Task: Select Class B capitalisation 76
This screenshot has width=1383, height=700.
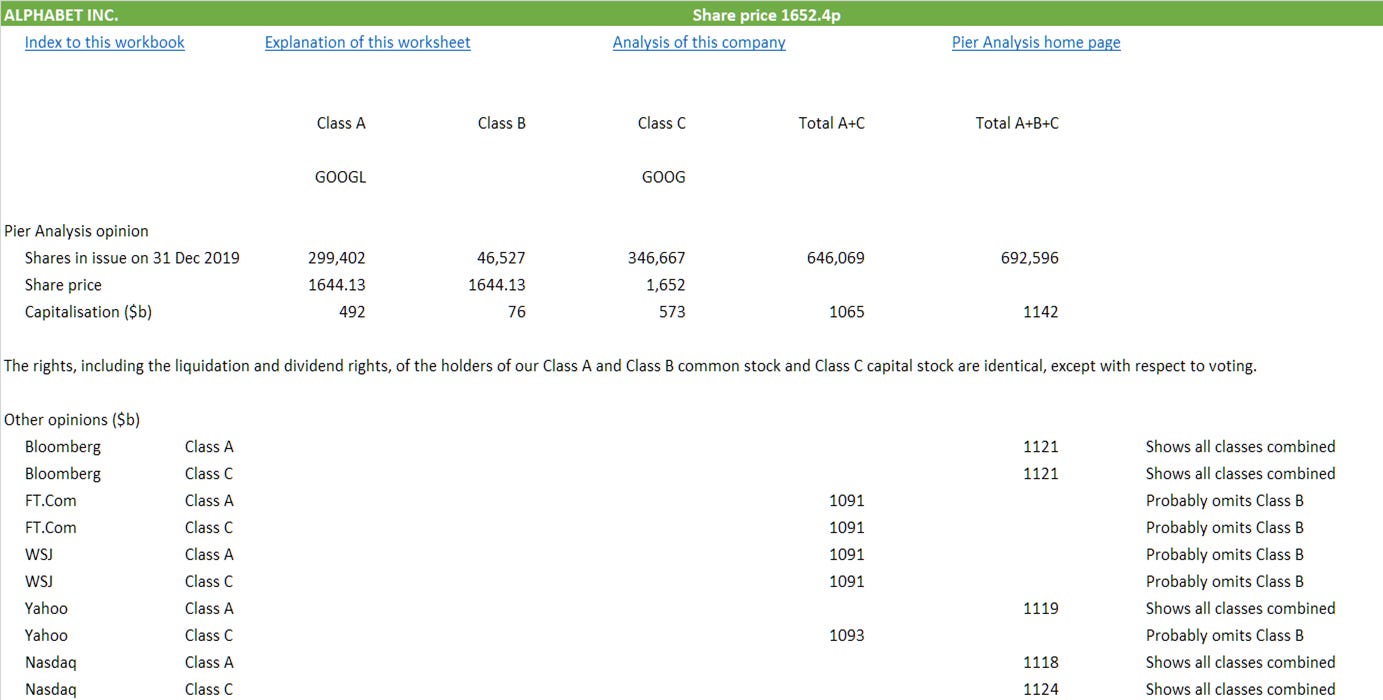Action: tap(517, 312)
